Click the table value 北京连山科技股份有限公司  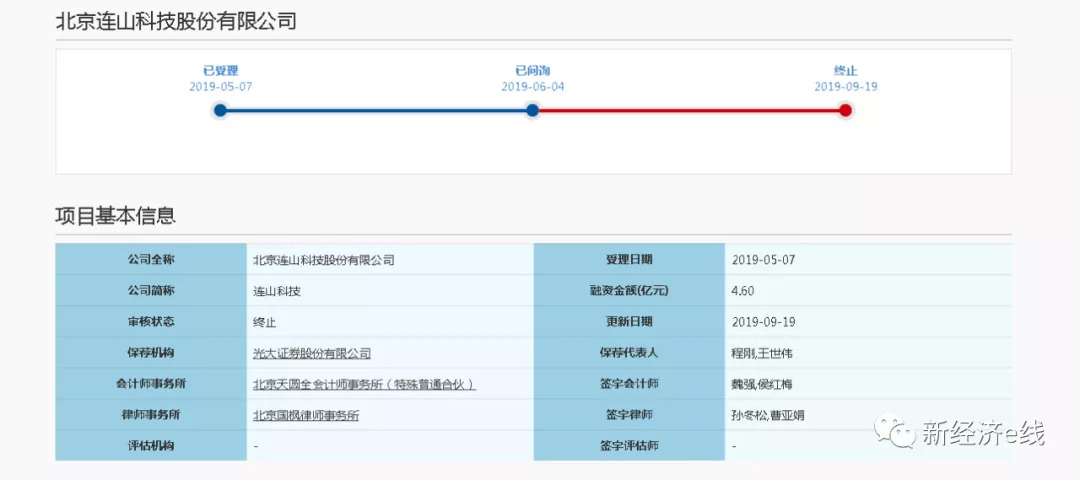pos(324,260)
